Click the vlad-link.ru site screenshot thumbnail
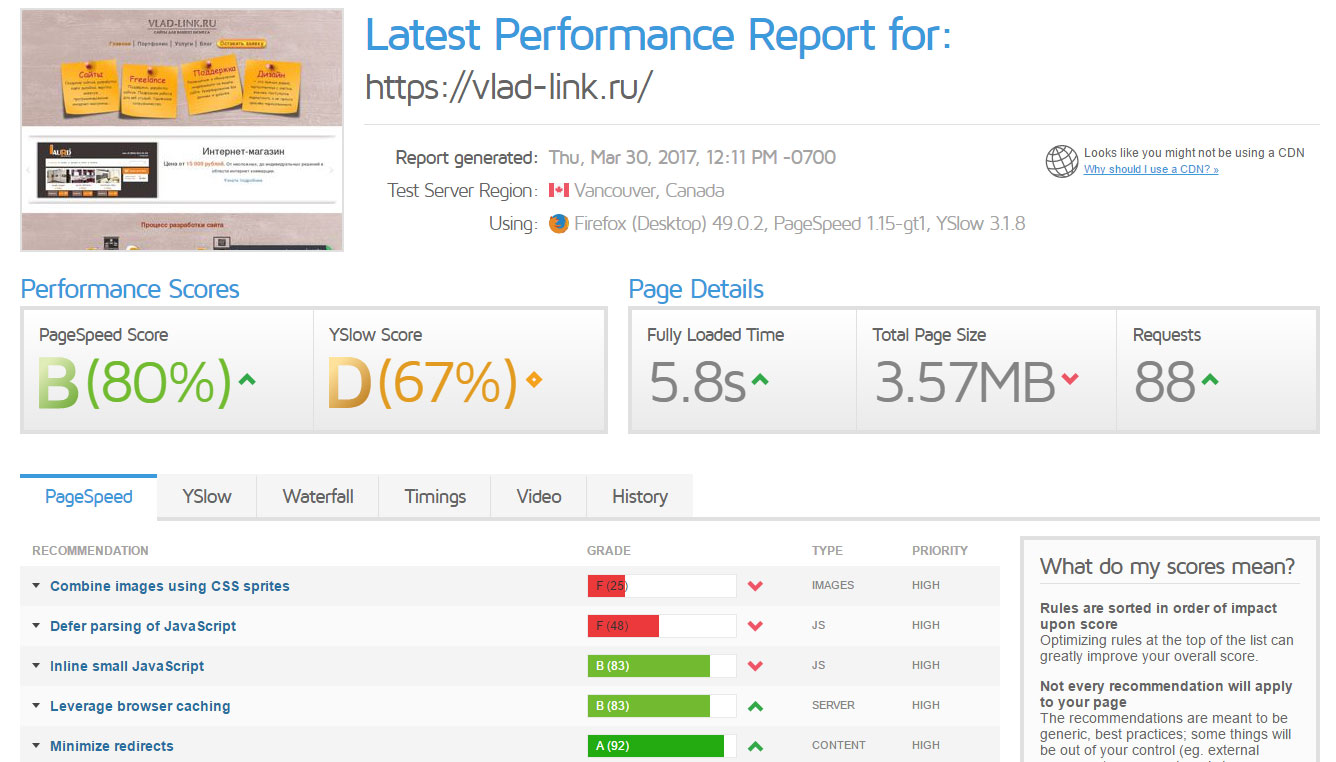Screen dimensions: 1336x762 click(182, 130)
